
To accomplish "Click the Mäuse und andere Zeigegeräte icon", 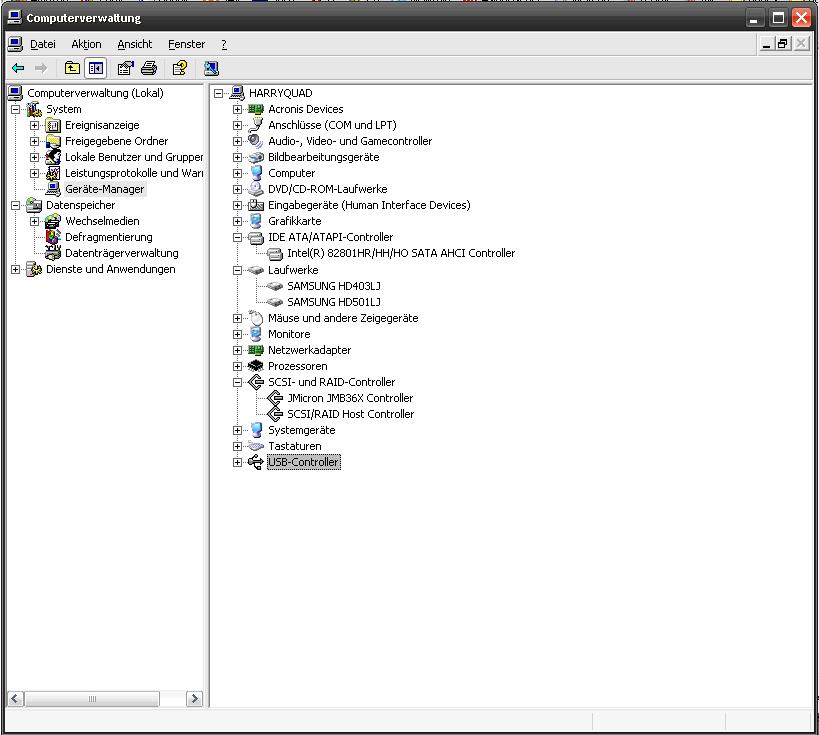I will click(256, 318).
